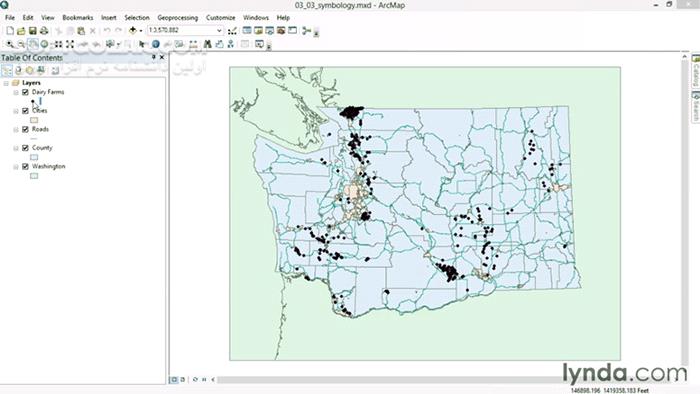This screenshot has height=394, width=700.
Task: Open the Windows menu
Action: click(x=256, y=17)
